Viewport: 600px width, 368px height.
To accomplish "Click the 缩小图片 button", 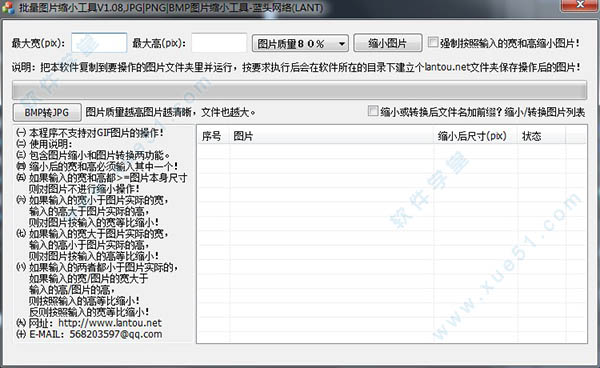I will [388, 43].
